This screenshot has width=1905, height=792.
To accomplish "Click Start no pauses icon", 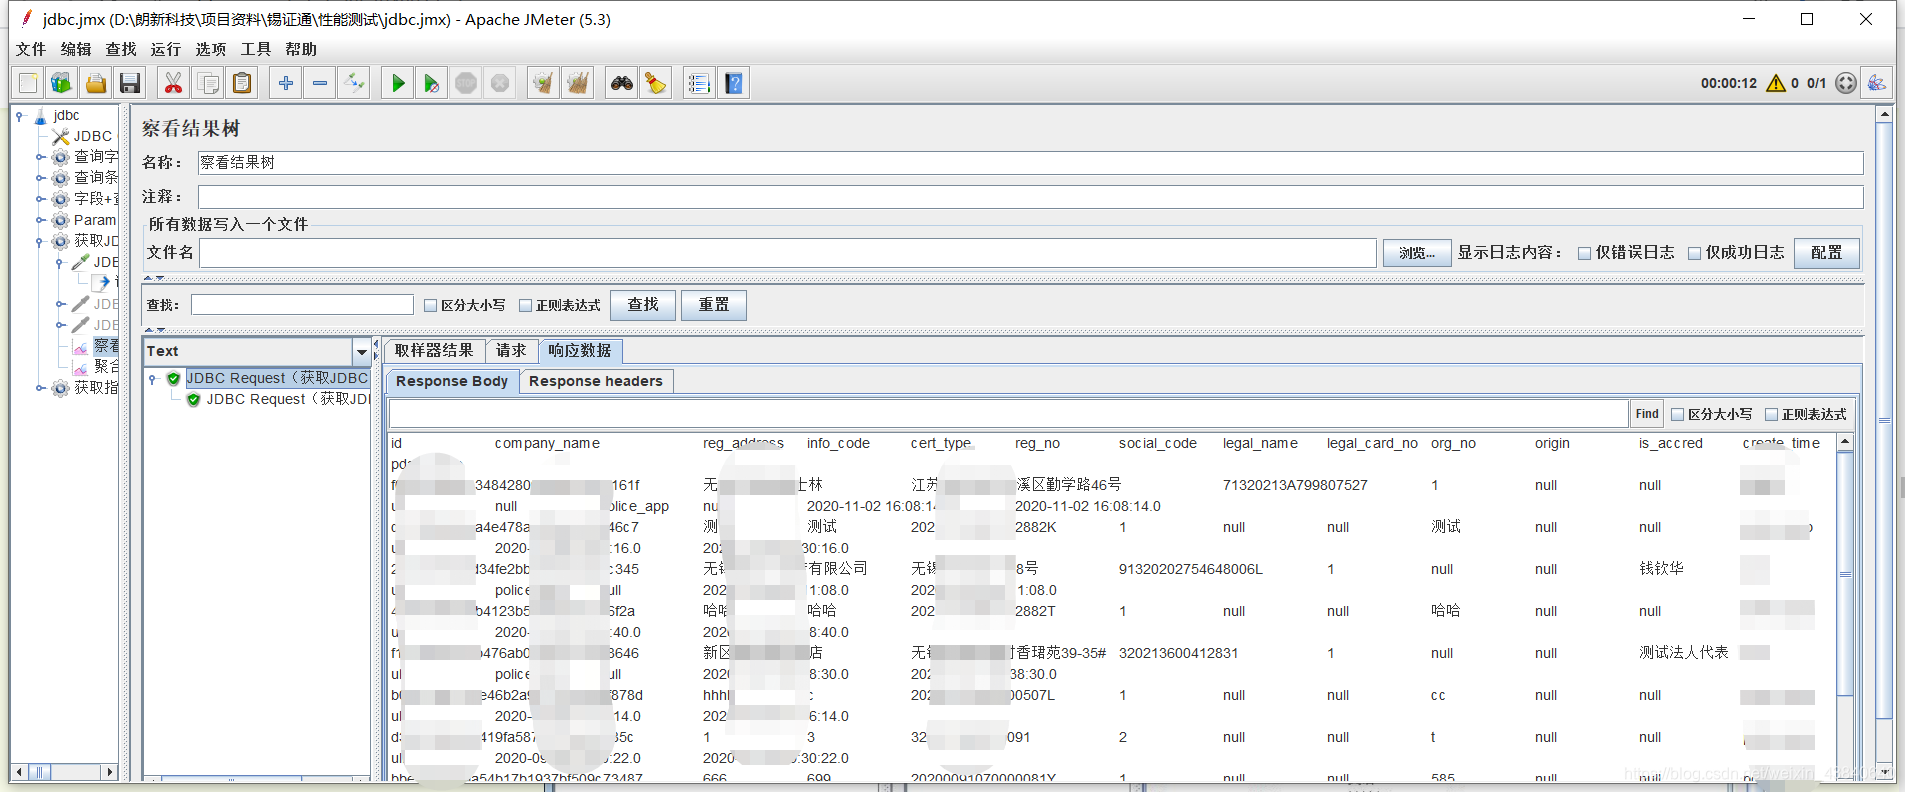I will pyautogui.click(x=432, y=83).
